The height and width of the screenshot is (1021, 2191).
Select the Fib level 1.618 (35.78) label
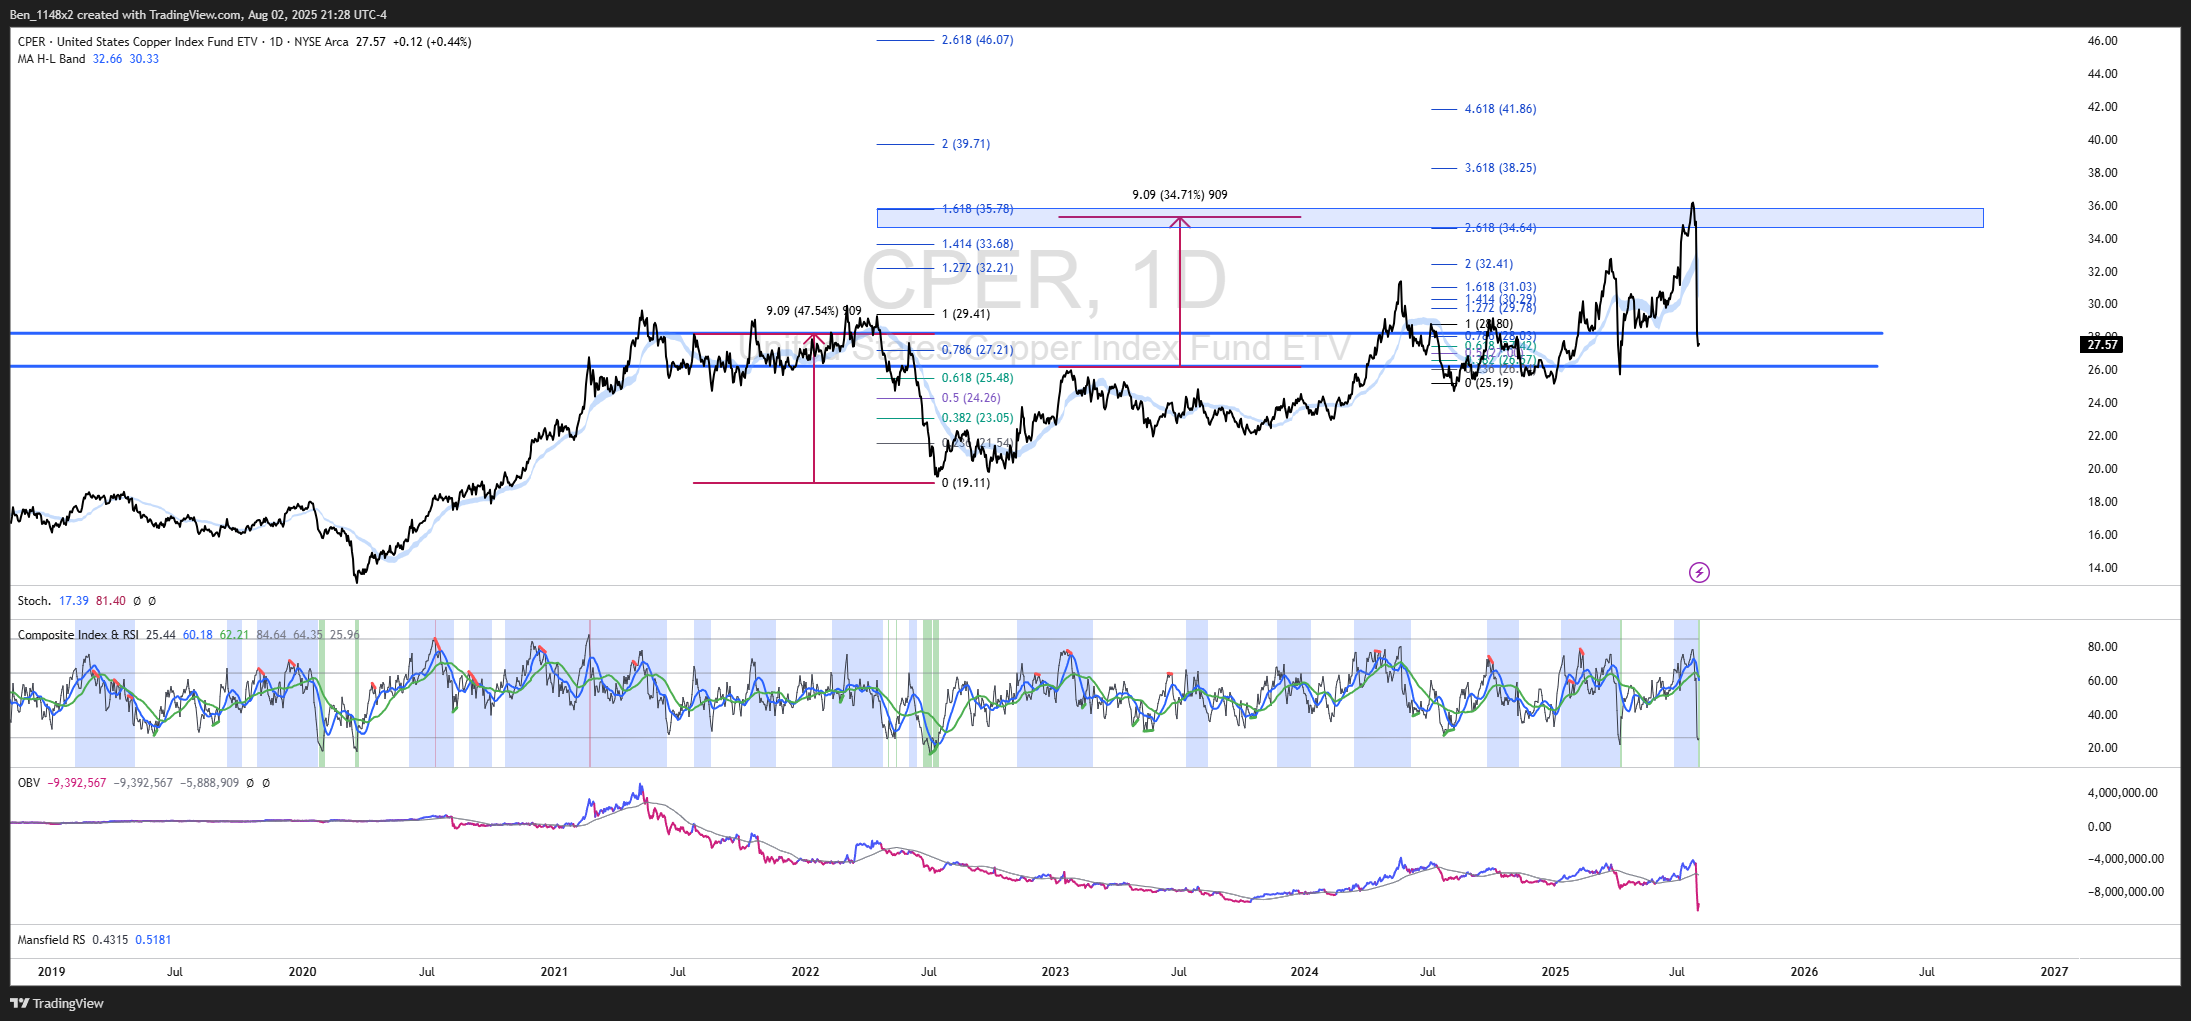point(977,209)
